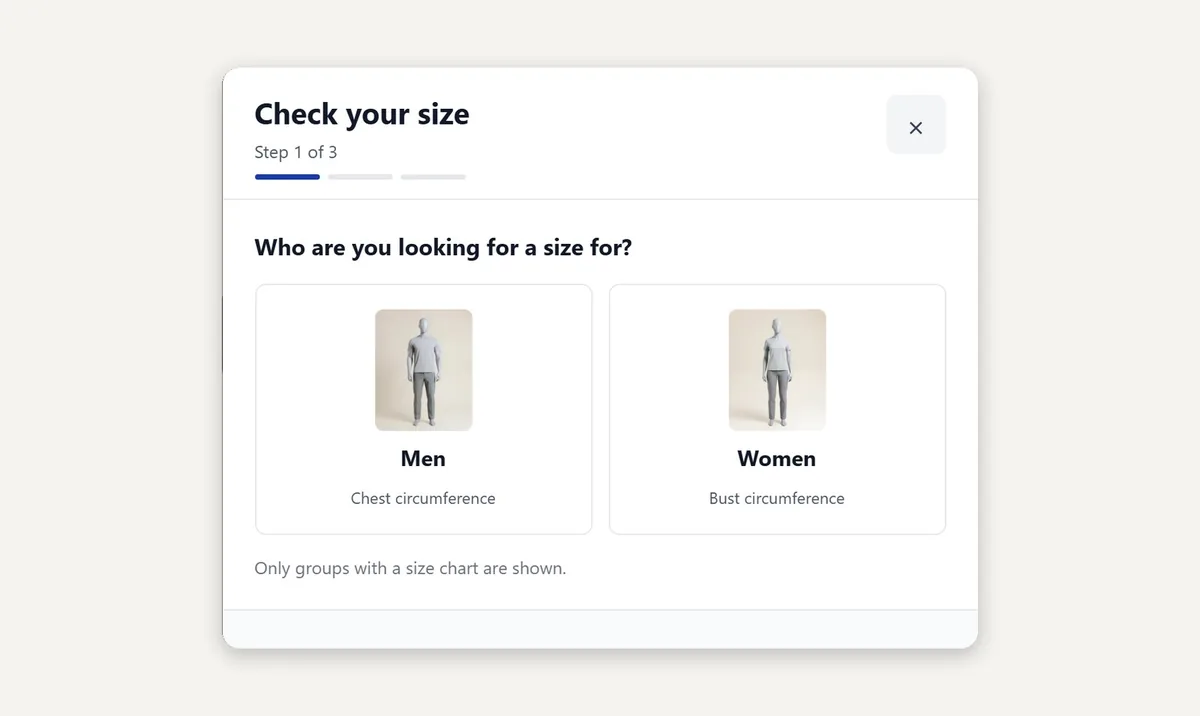Select the Men size group card
The height and width of the screenshot is (716, 1200).
[424, 409]
